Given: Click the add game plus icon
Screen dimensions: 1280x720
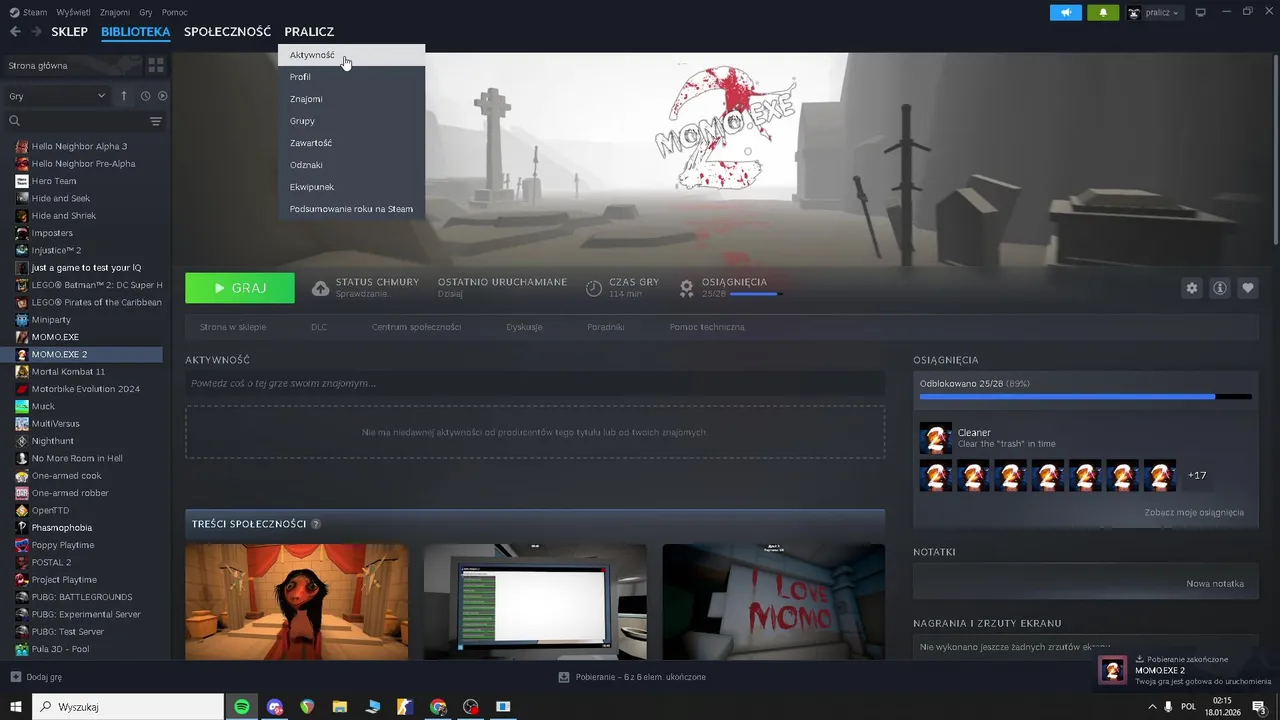Looking at the screenshot, I should [15, 677].
